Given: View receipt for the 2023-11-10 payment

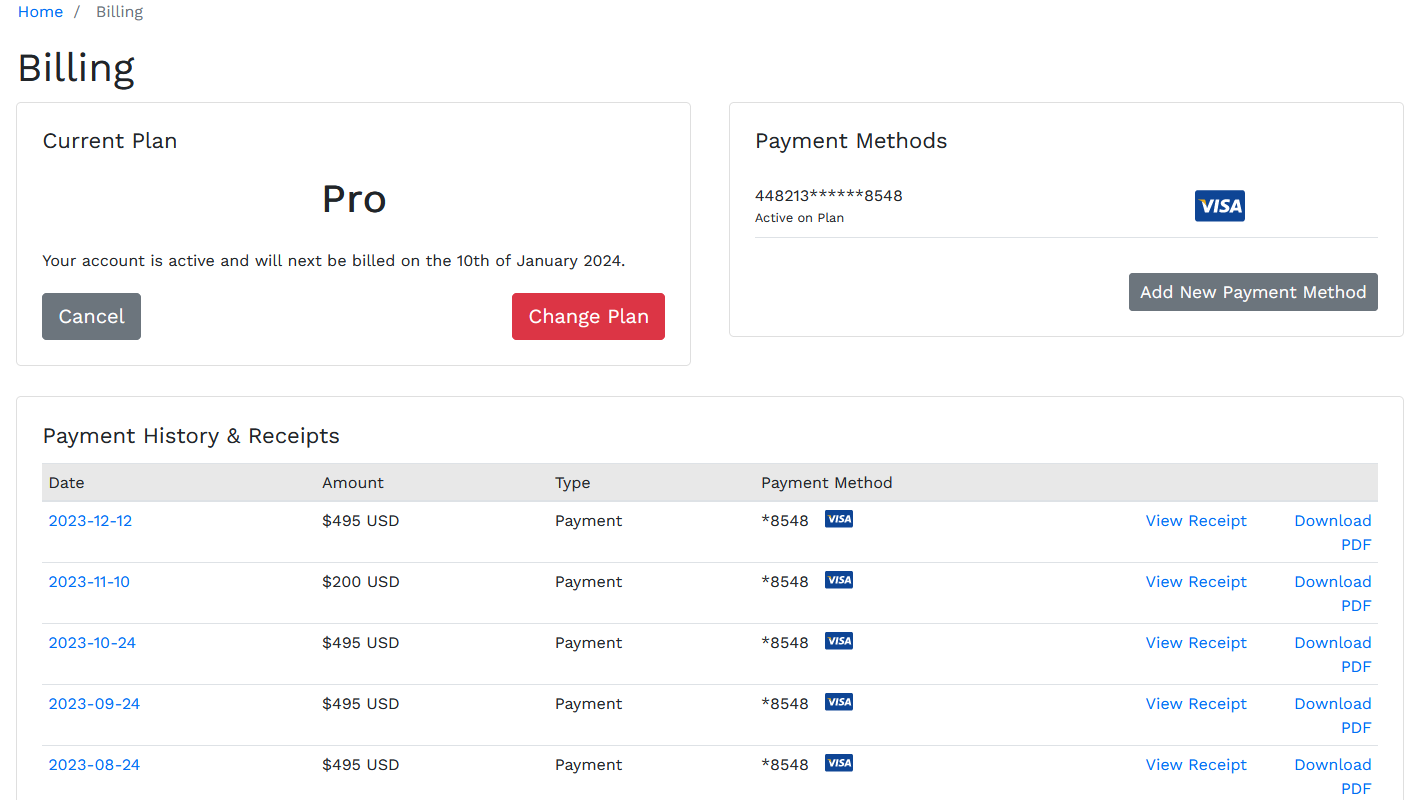Looking at the screenshot, I should (x=1196, y=582).
